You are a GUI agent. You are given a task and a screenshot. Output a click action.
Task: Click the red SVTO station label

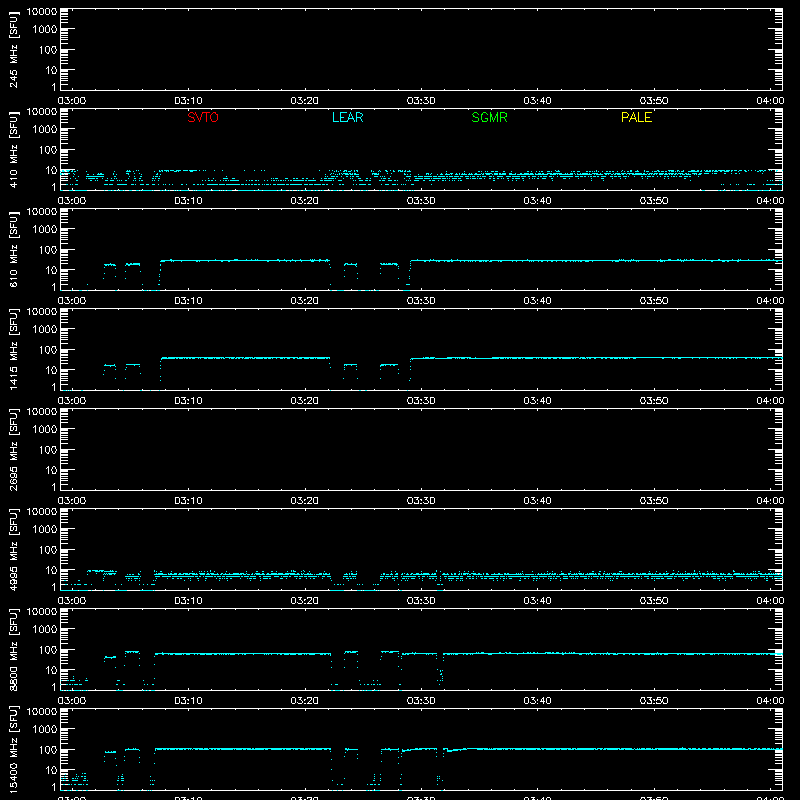[203, 117]
